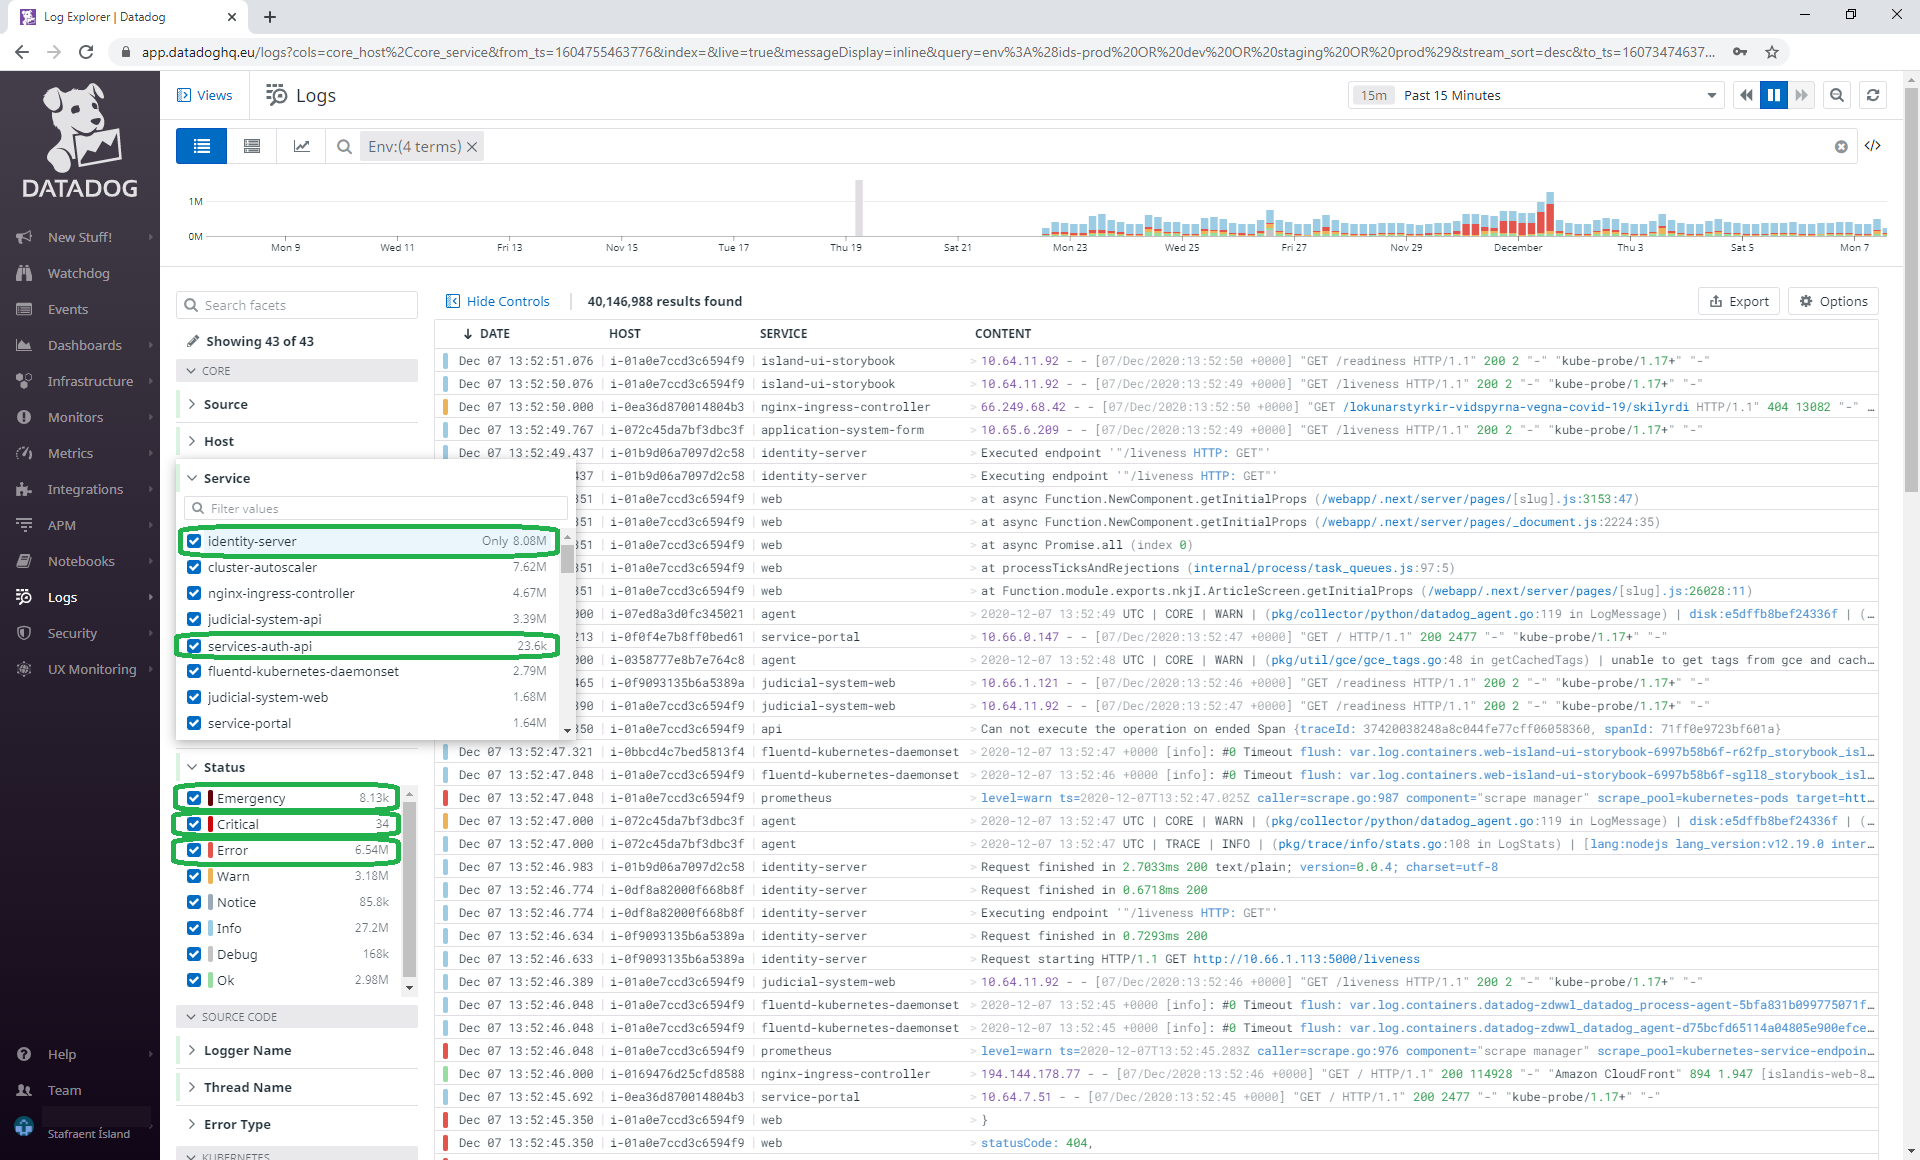The width and height of the screenshot is (1920, 1160).
Task: Remove the Env:(4 terms) filter
Action: pyautogui.click(x=472, y=147)
